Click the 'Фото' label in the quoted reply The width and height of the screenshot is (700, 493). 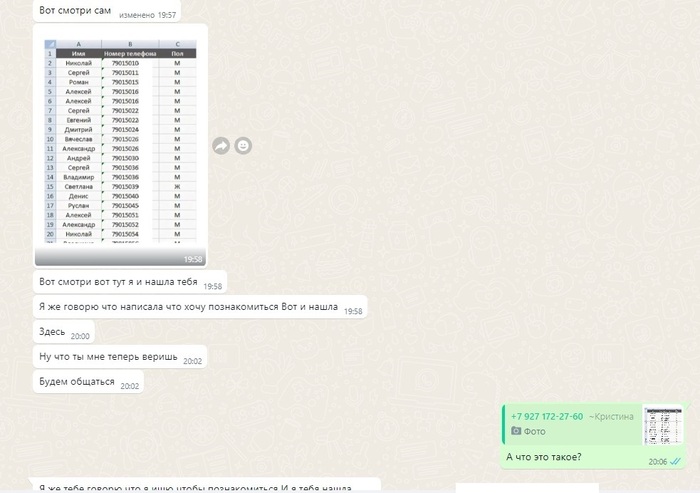(x=534, y=431)
